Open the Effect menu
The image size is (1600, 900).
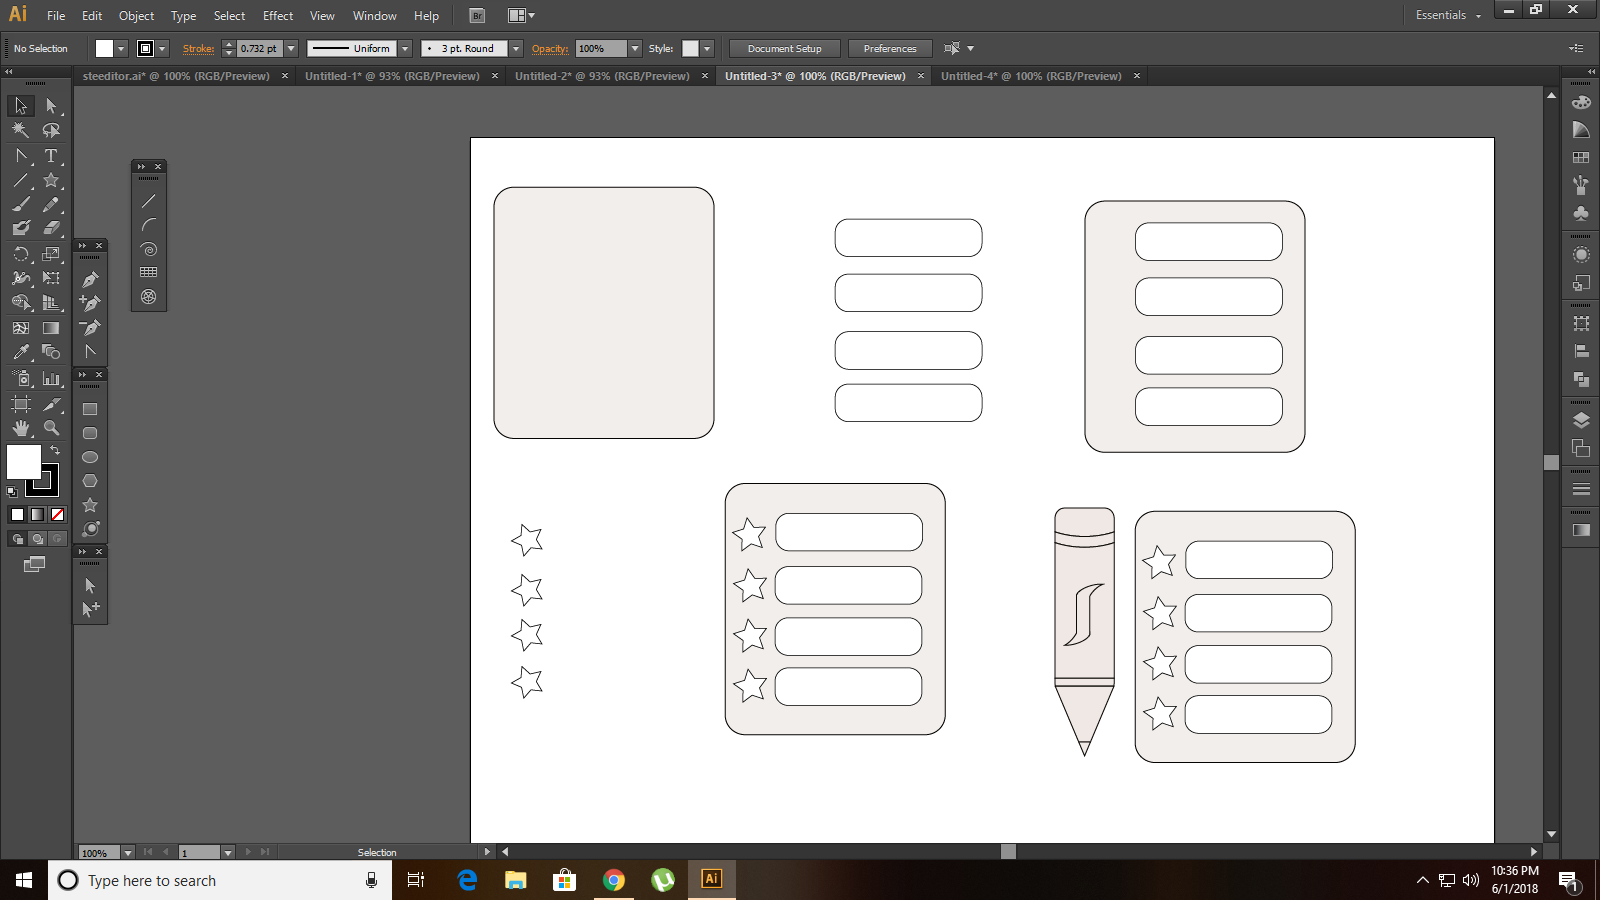coord(277,15)
